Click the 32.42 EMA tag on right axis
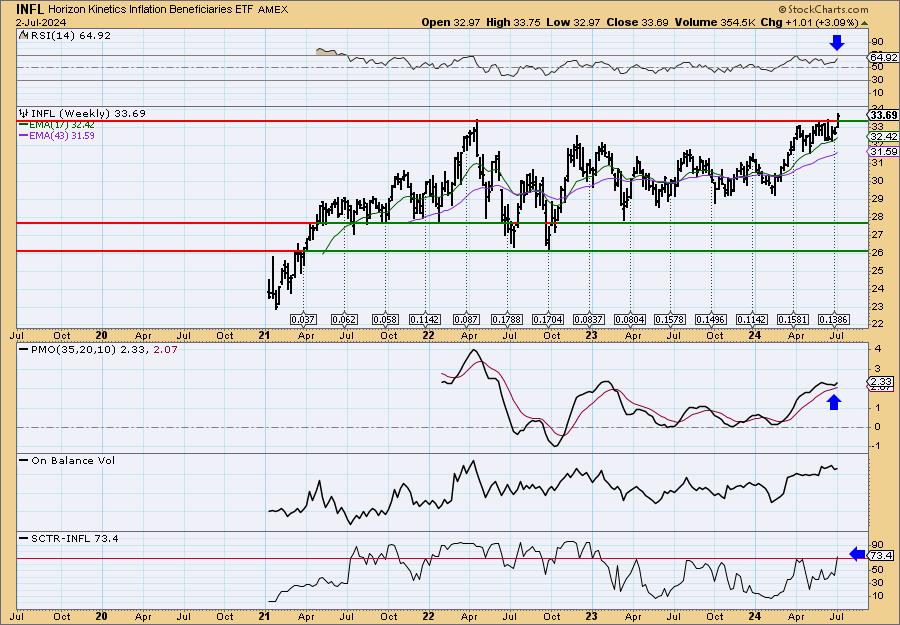The image size is (900, 625). pyautogui.click(x=883, y=137)
